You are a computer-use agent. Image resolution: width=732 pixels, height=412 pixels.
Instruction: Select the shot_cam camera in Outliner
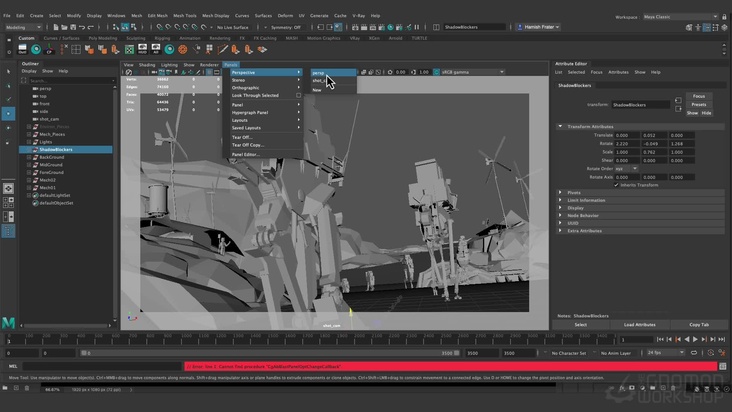click(x=49, y=119)
